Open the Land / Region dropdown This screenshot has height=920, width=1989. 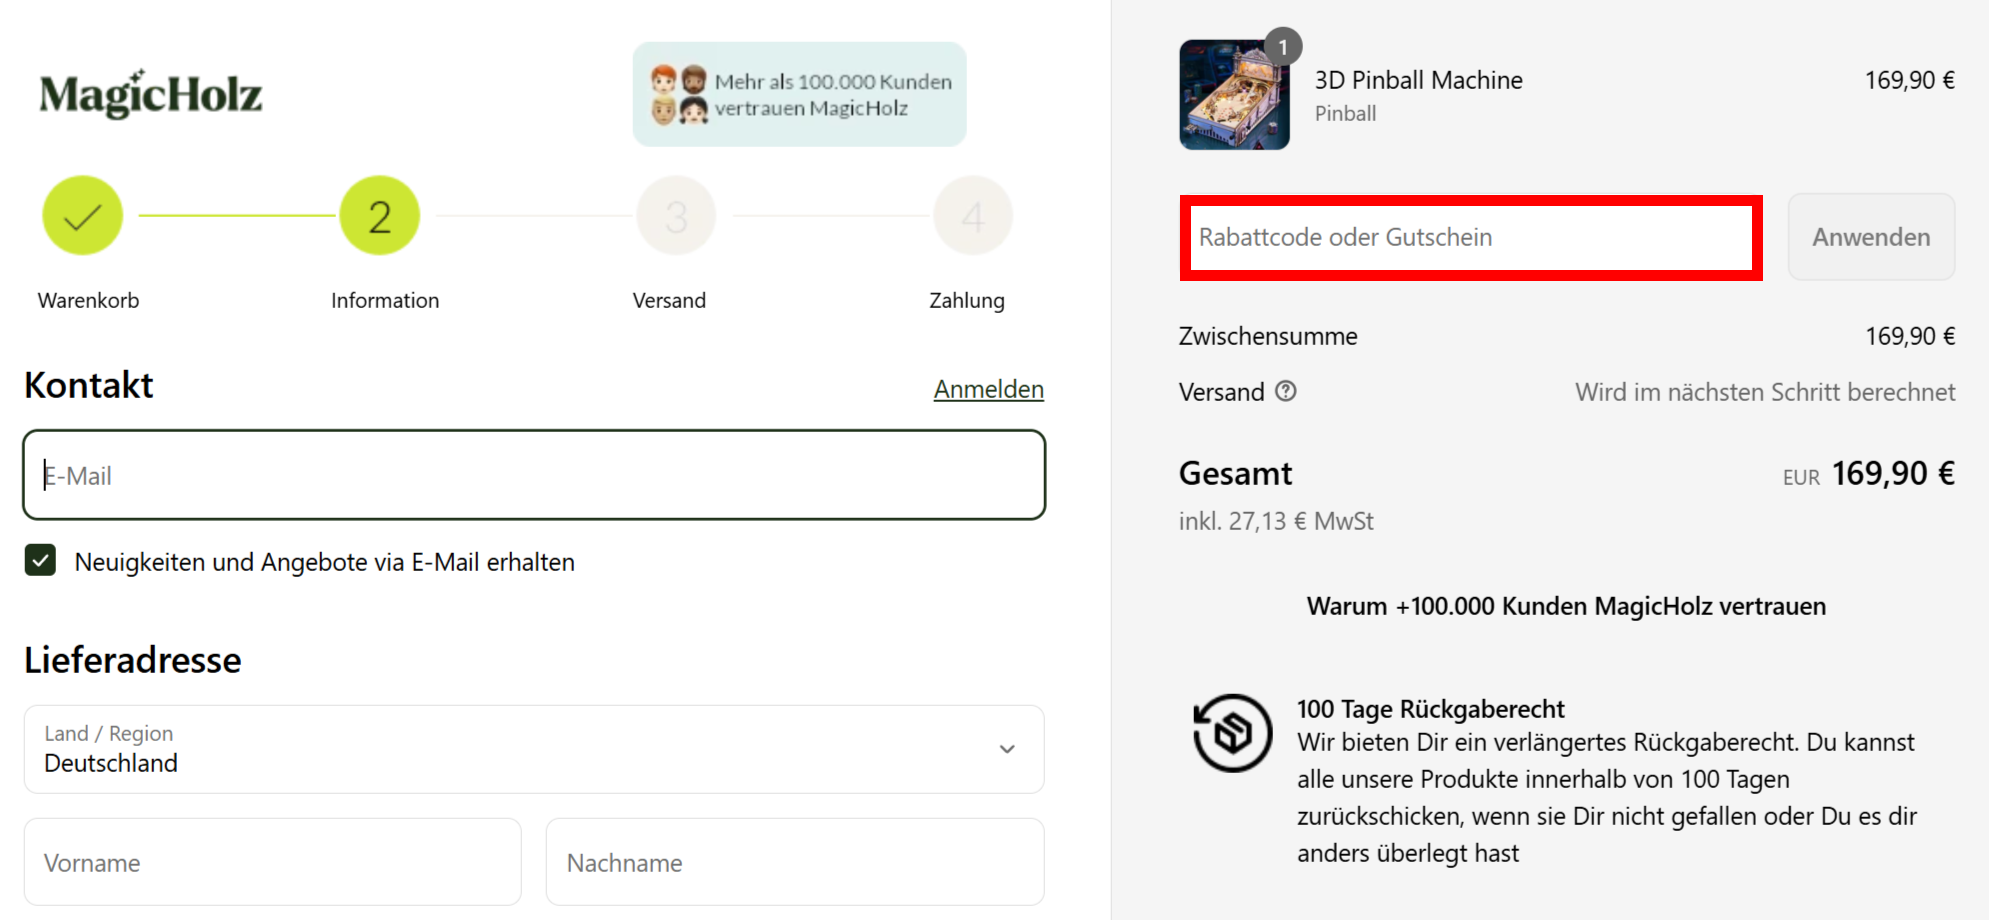pos(534,749)
